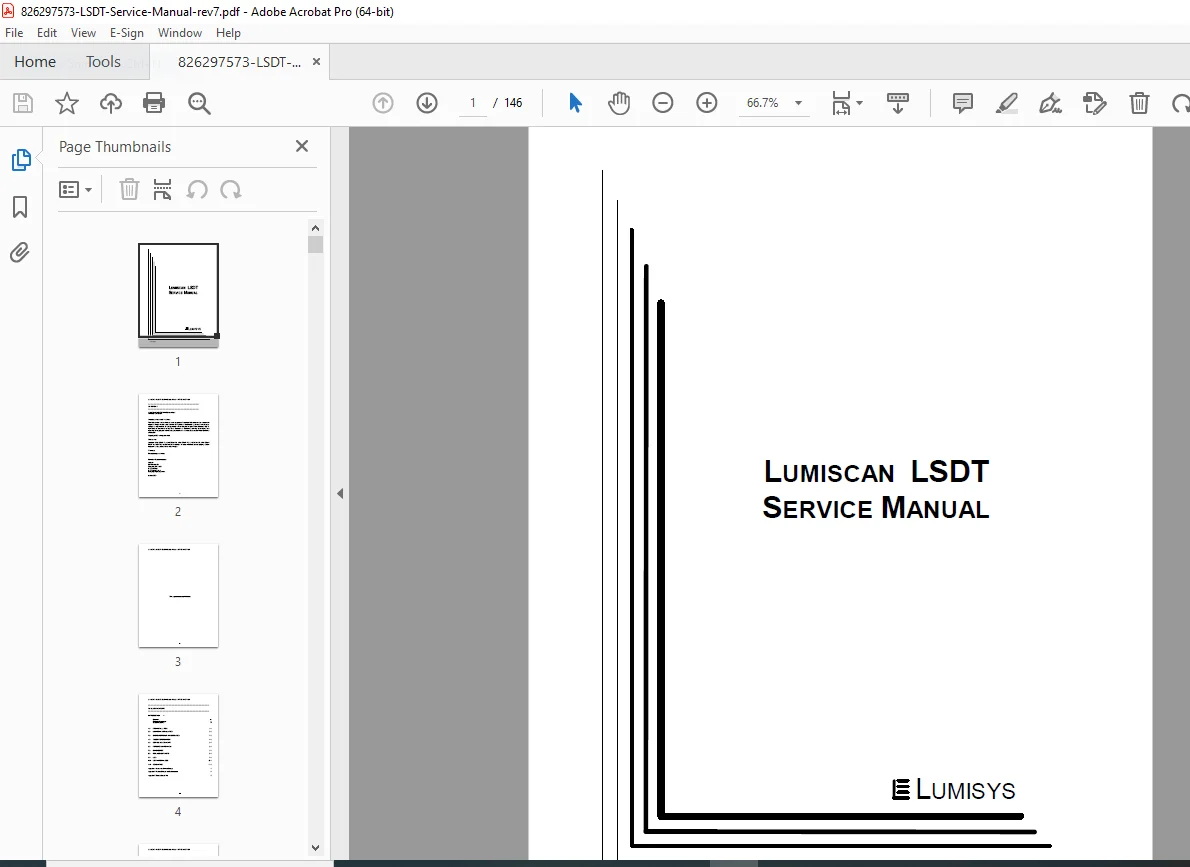Select page 2 thumbnail
The image size is (1190, 867).
click(178, 446)
